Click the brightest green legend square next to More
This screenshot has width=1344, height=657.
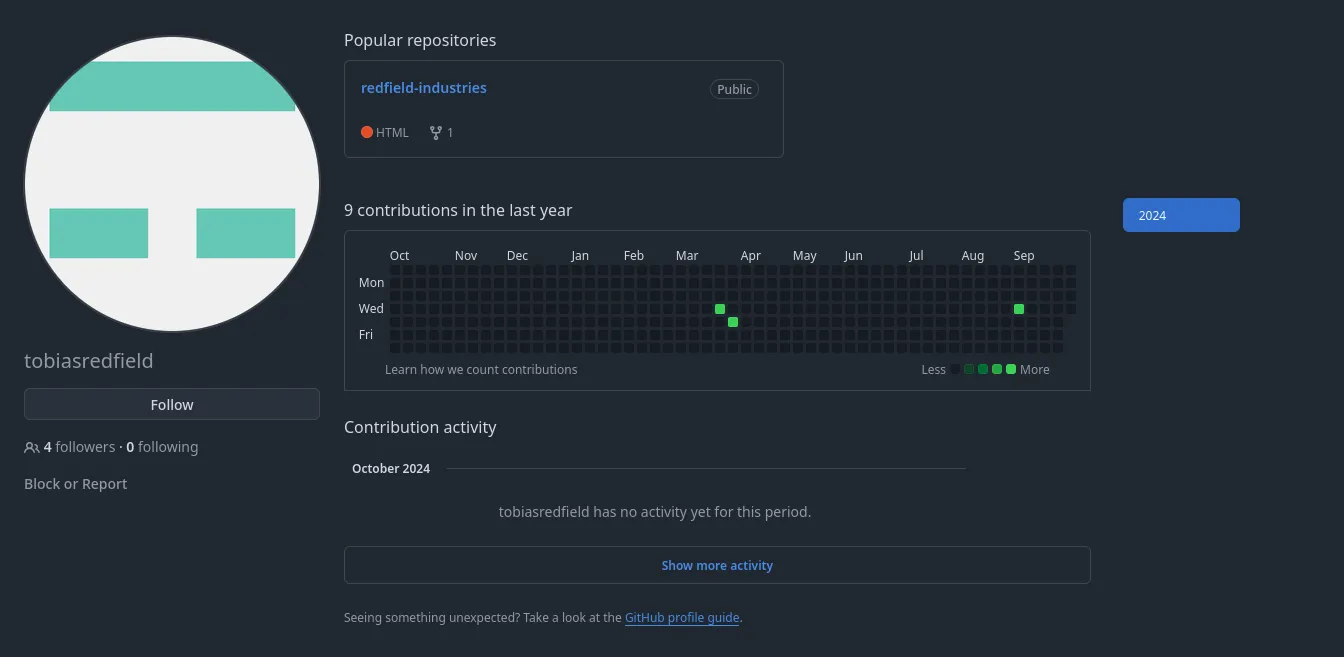tap(1009, 369)
